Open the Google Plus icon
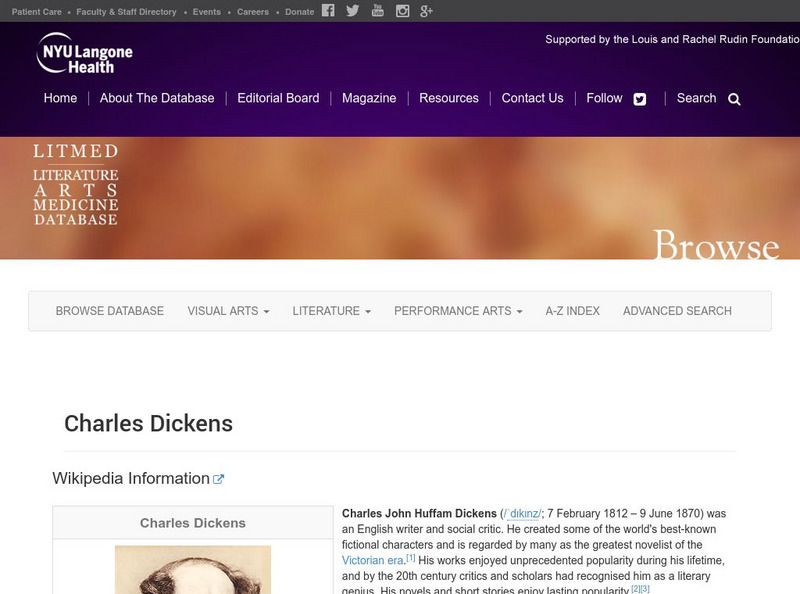Viewport: 800px width, 594px height. point(427,11)
